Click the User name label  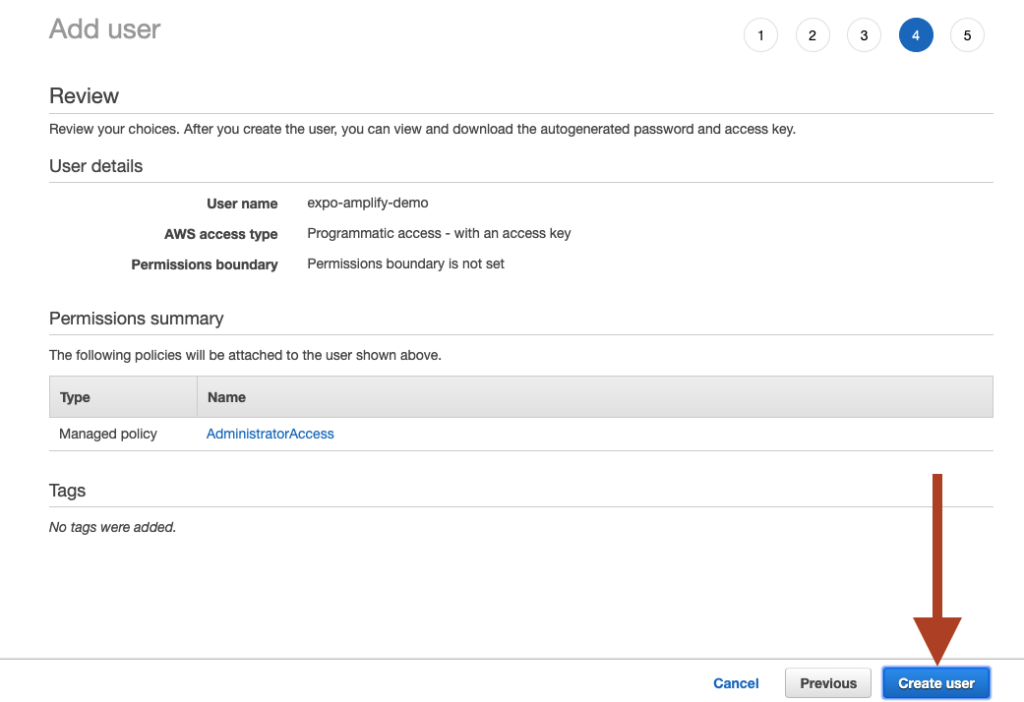tap(242, 204)
